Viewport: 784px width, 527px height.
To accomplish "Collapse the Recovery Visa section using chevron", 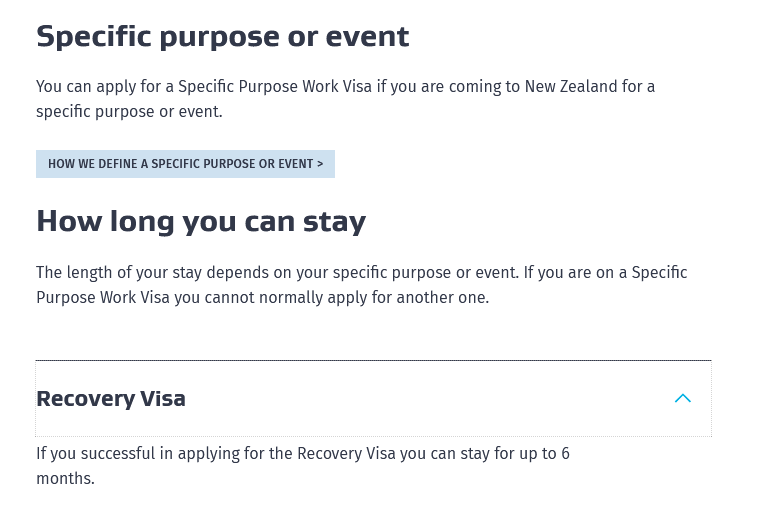I will tap(682, 398).
